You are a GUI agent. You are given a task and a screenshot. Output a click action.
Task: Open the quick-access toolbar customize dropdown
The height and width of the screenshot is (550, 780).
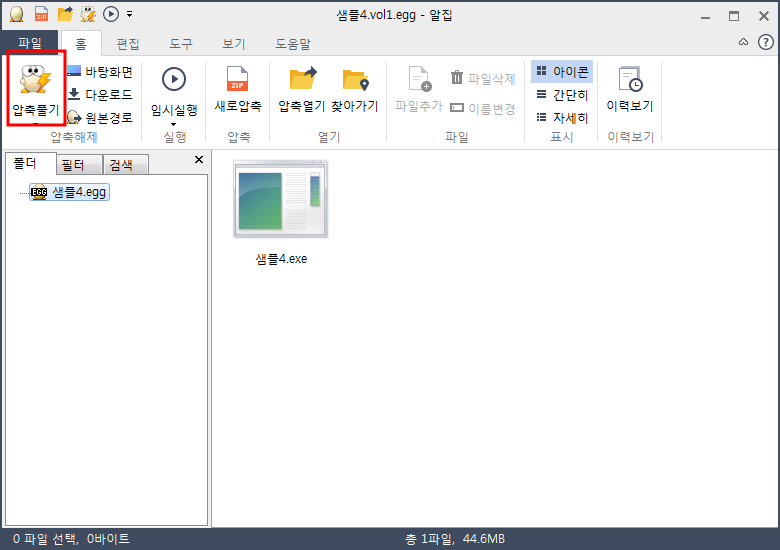click(x=129, y=14)
